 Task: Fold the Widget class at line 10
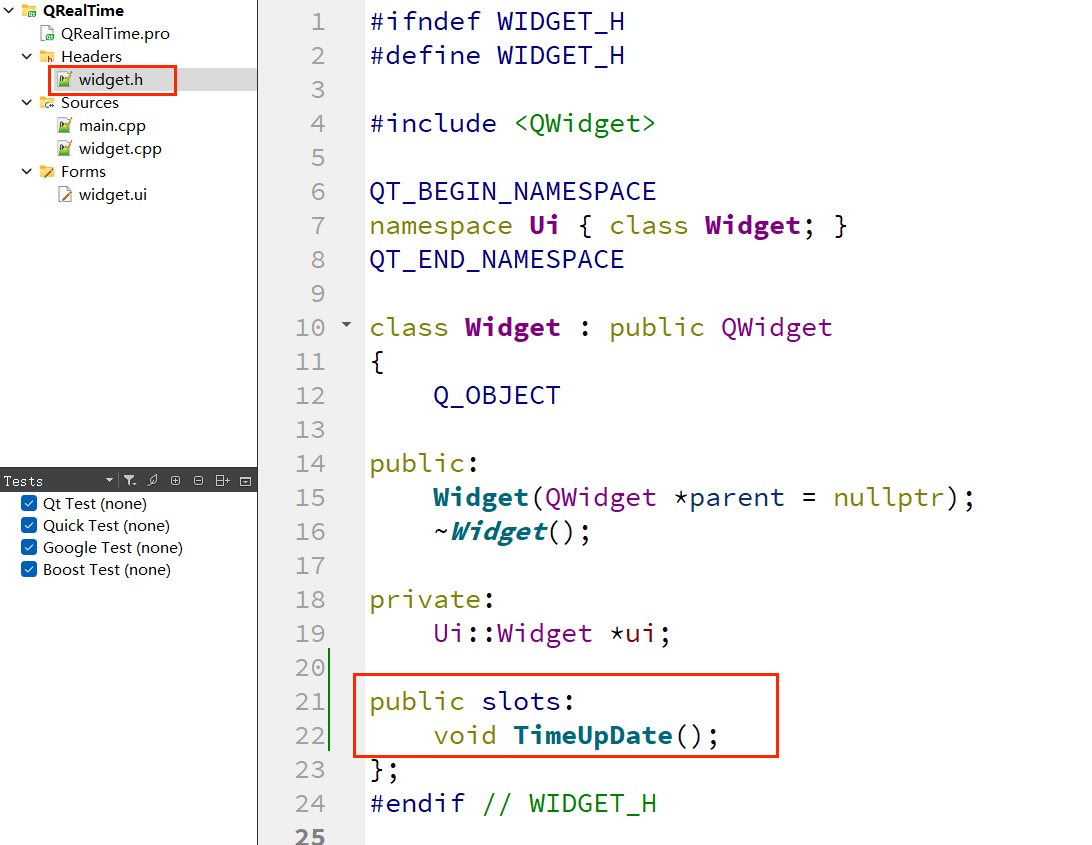[x=346, y=324]
